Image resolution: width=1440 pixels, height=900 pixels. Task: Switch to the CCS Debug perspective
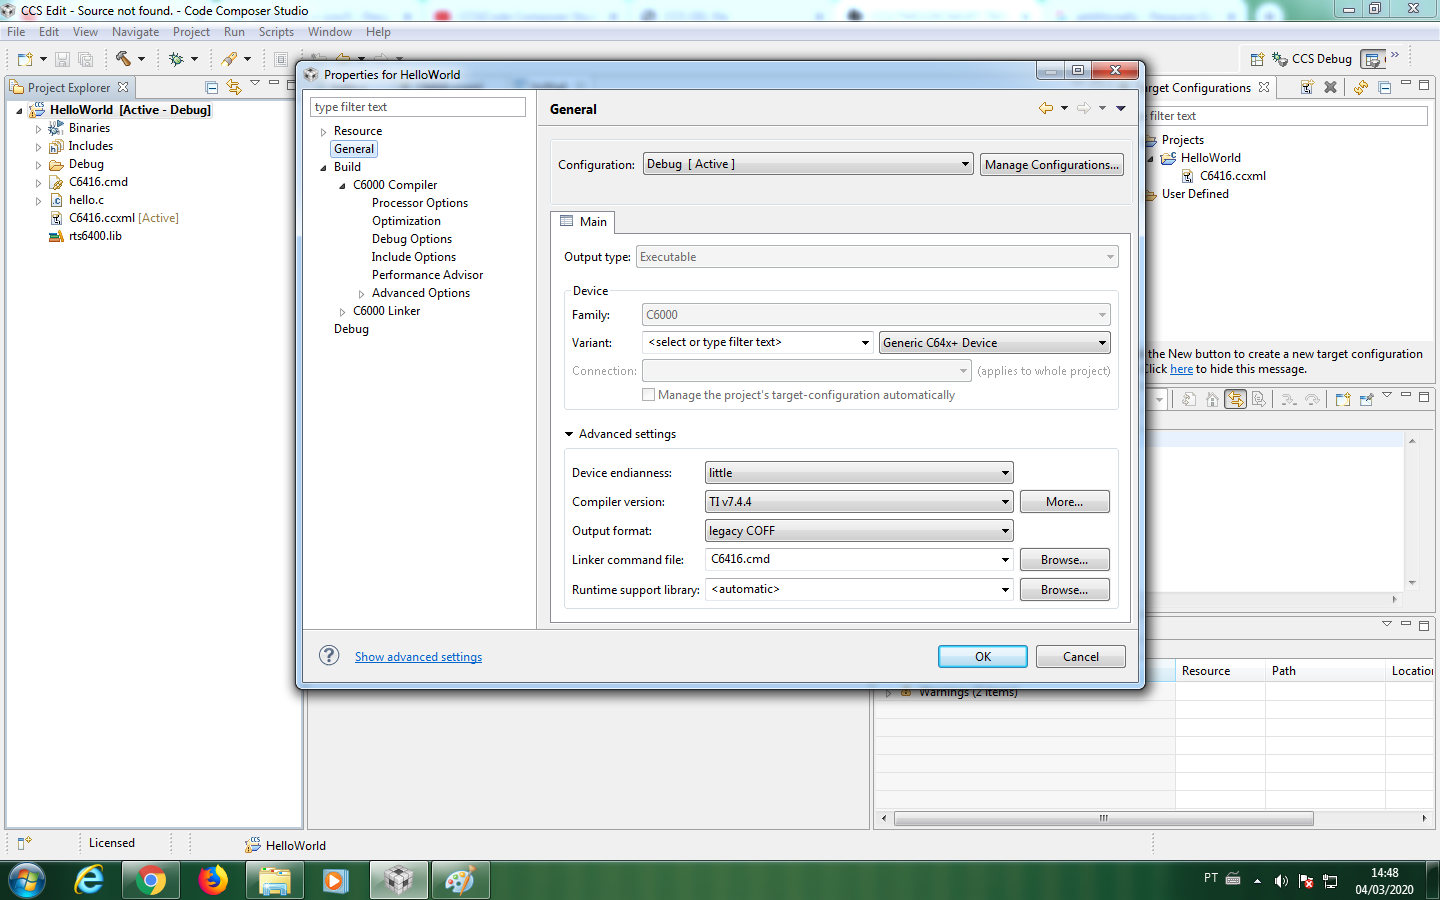click(x=1312, y=59)
